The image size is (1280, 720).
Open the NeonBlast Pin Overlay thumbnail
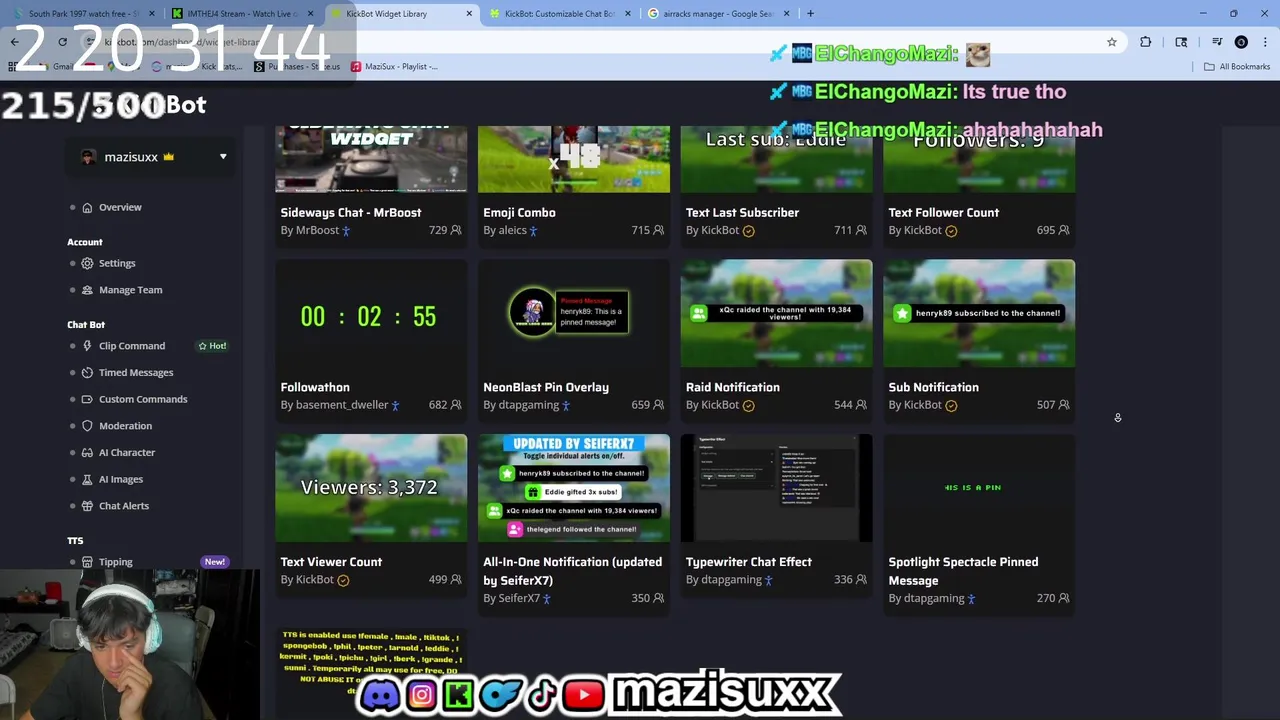[x=574, y=314]
